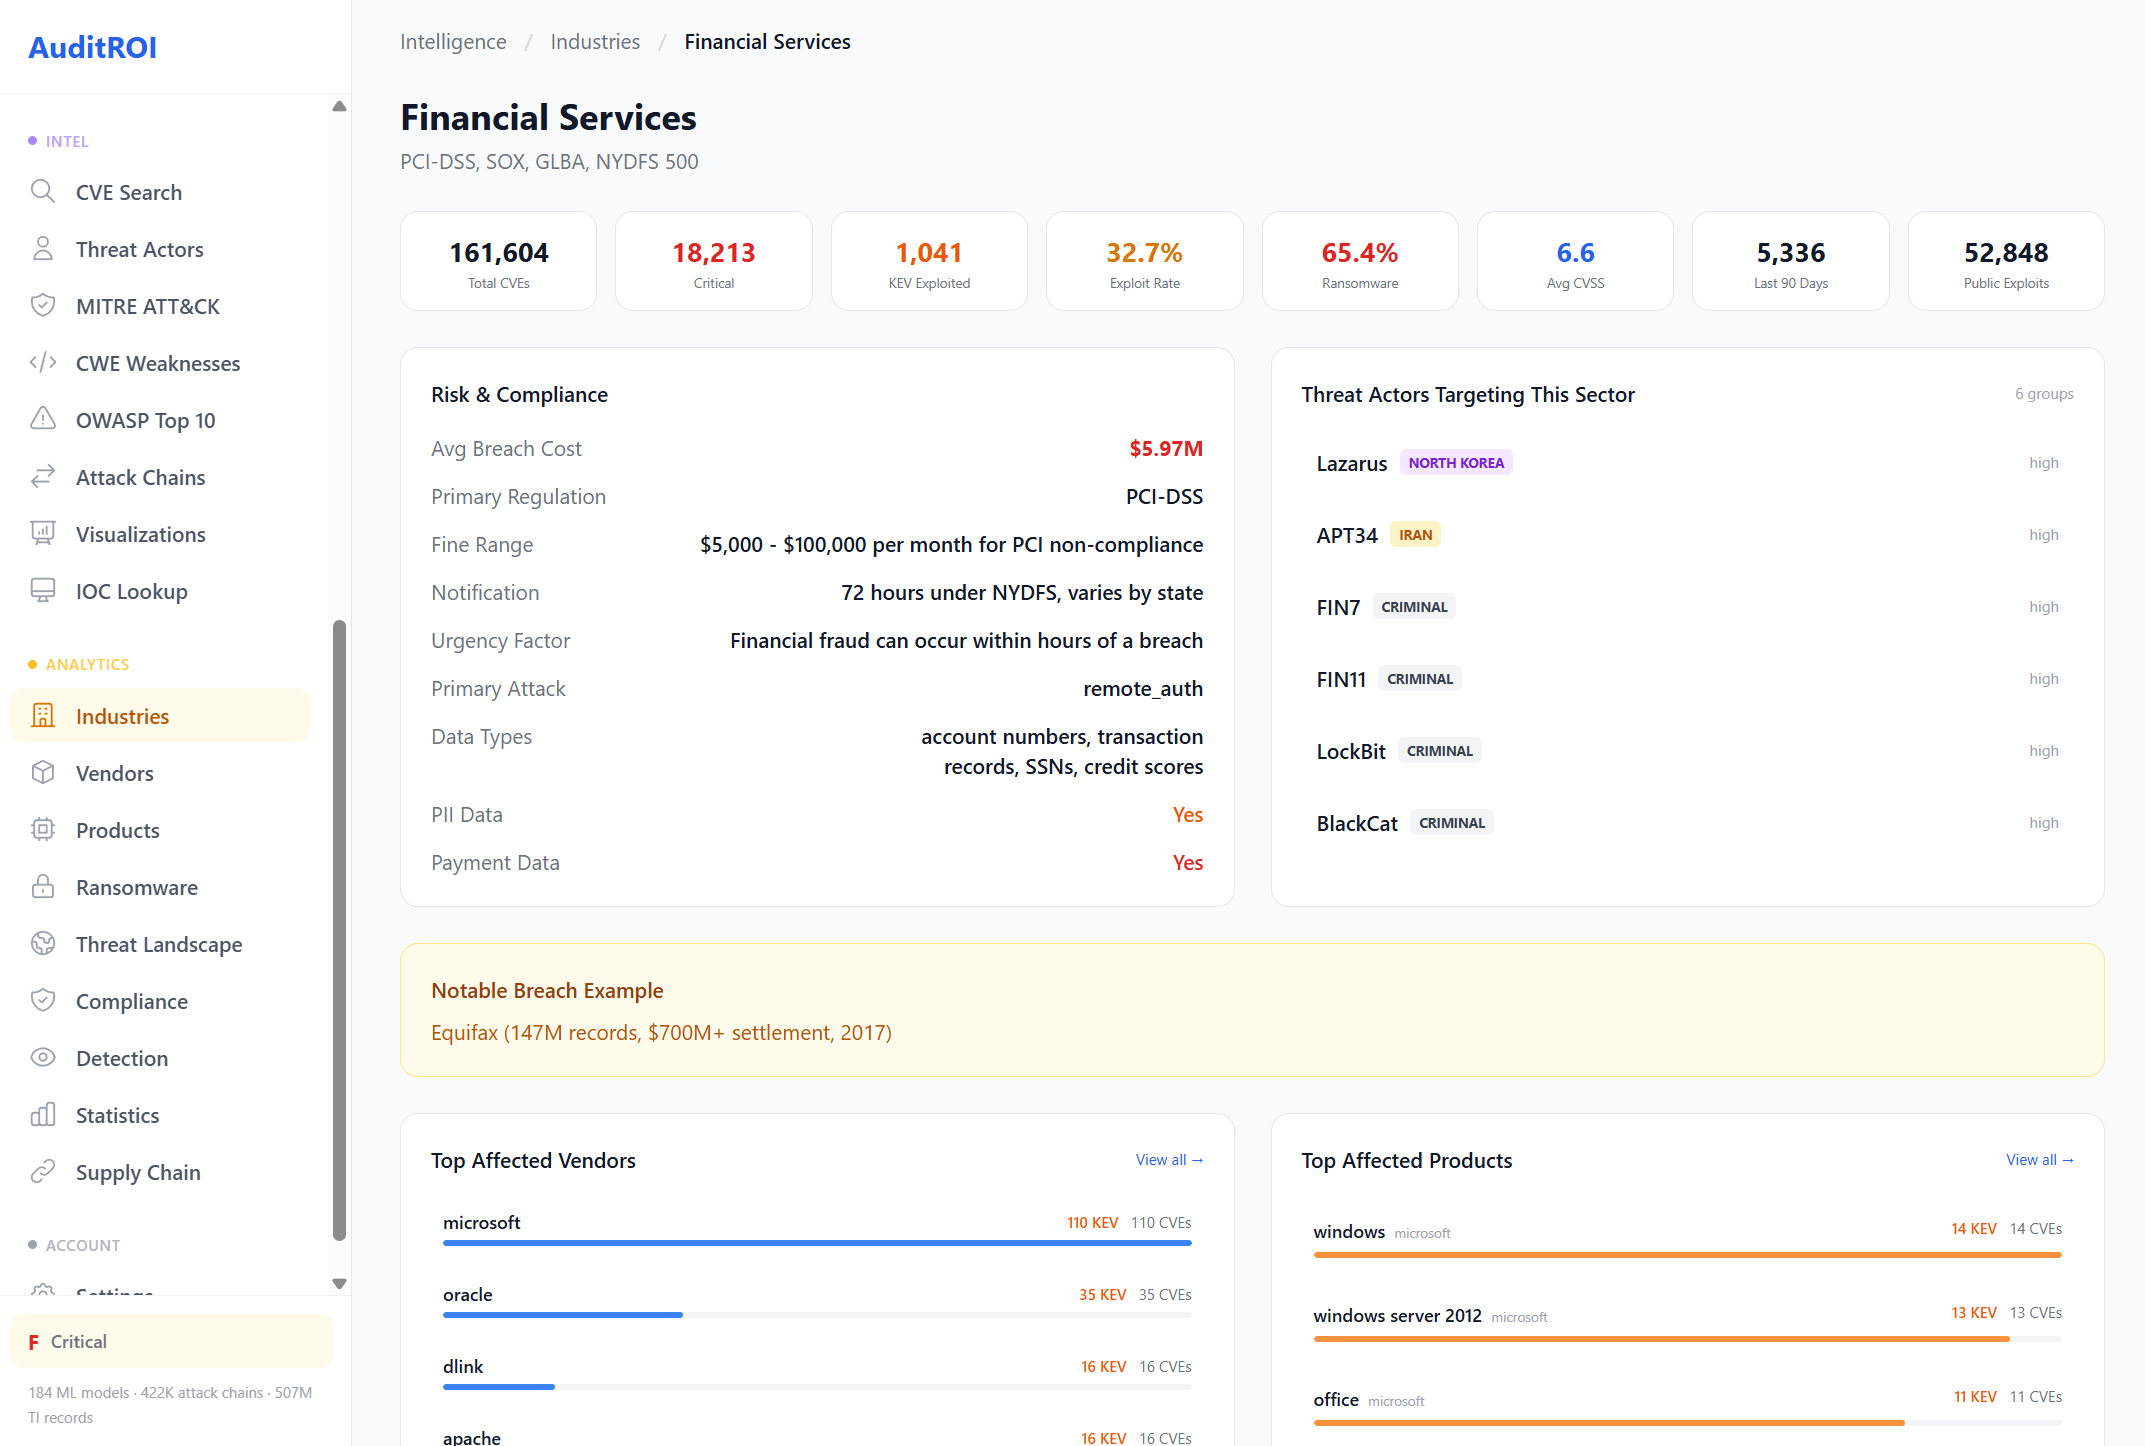Click View all for Top Affected Vendors
Screen dimensions: 2145x1446
(x=1169, y=1160)
